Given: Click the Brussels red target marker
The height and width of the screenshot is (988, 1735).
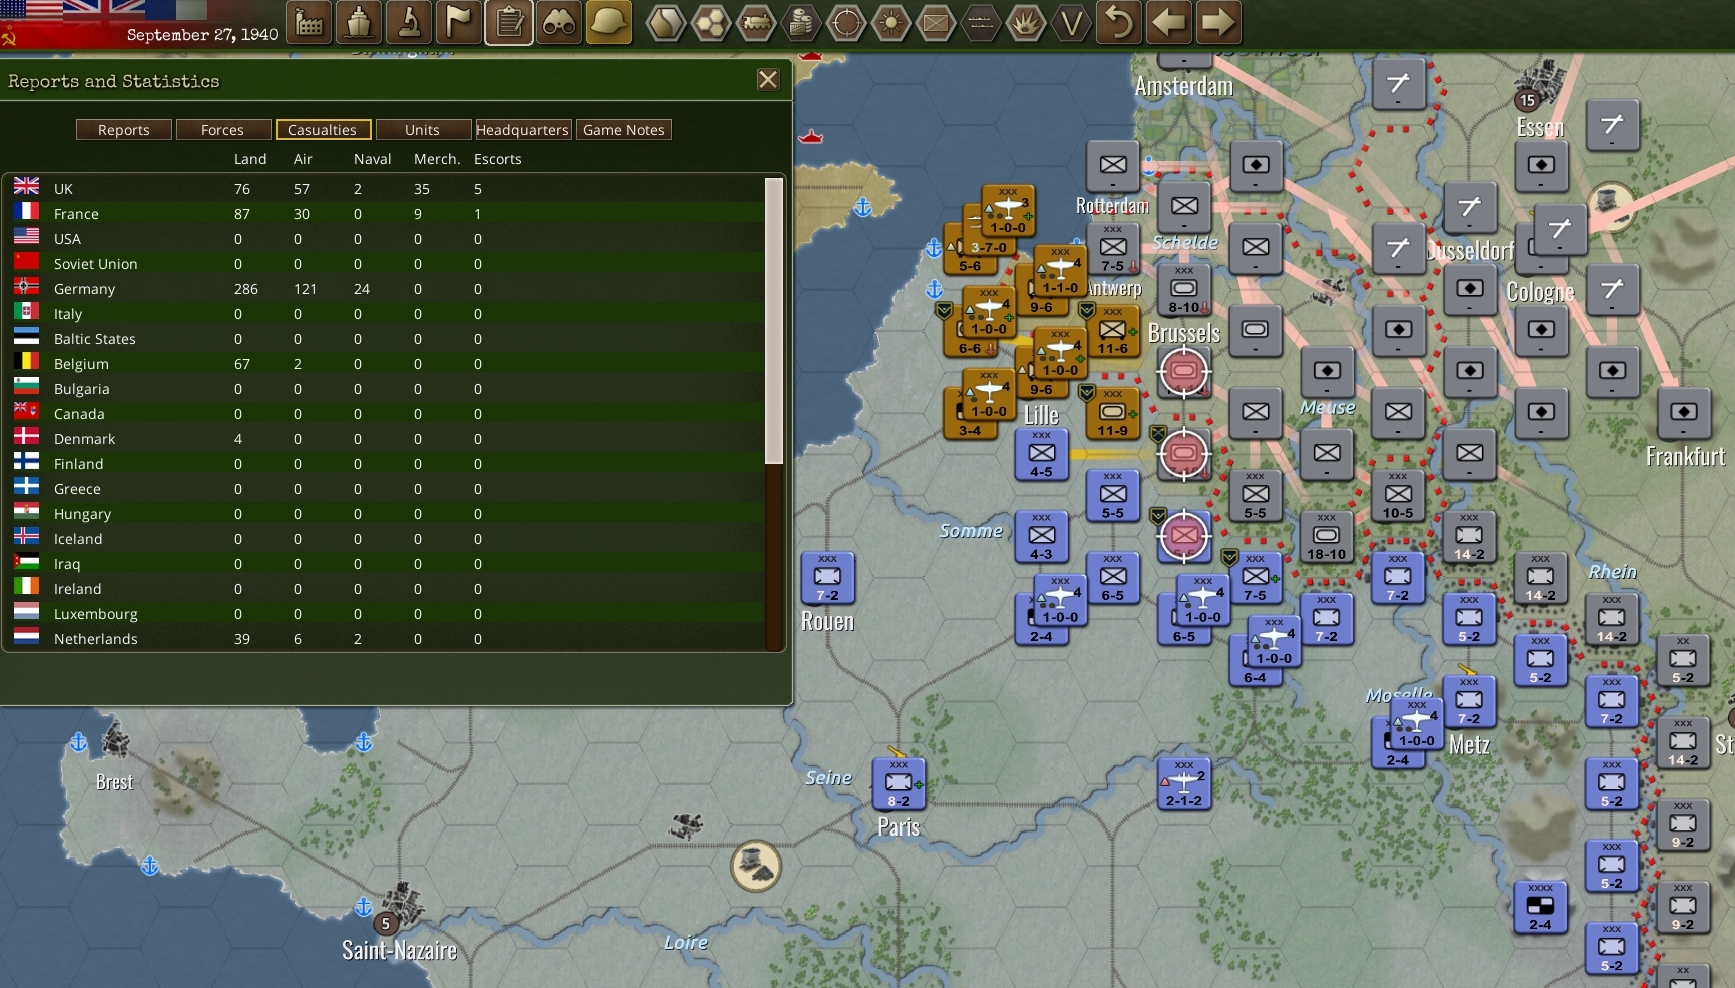Looking at the screenshot, I should pos(1184,372).
